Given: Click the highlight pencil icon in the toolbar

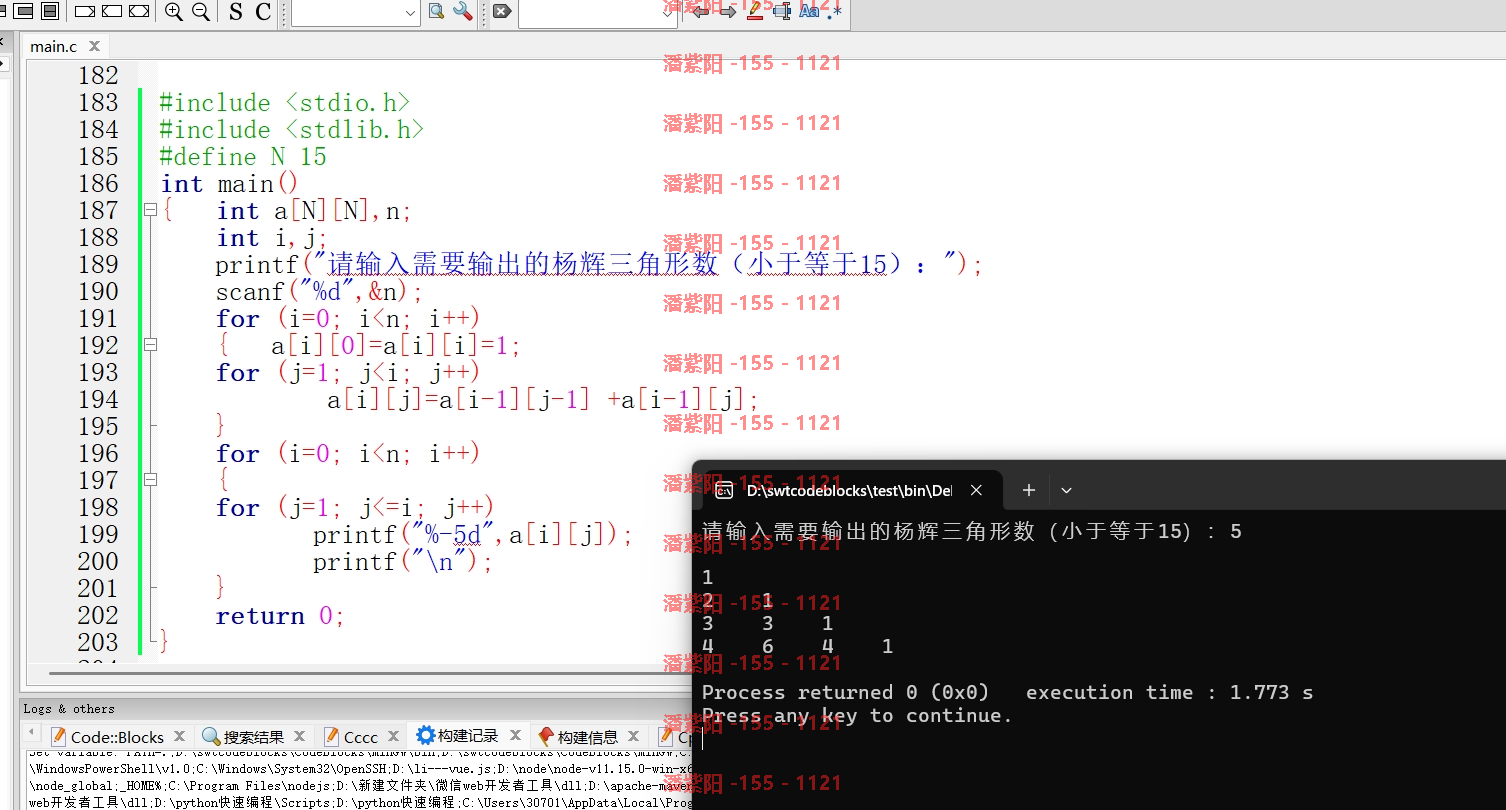Looking at the screenshot, I should [x=755, y=12].
